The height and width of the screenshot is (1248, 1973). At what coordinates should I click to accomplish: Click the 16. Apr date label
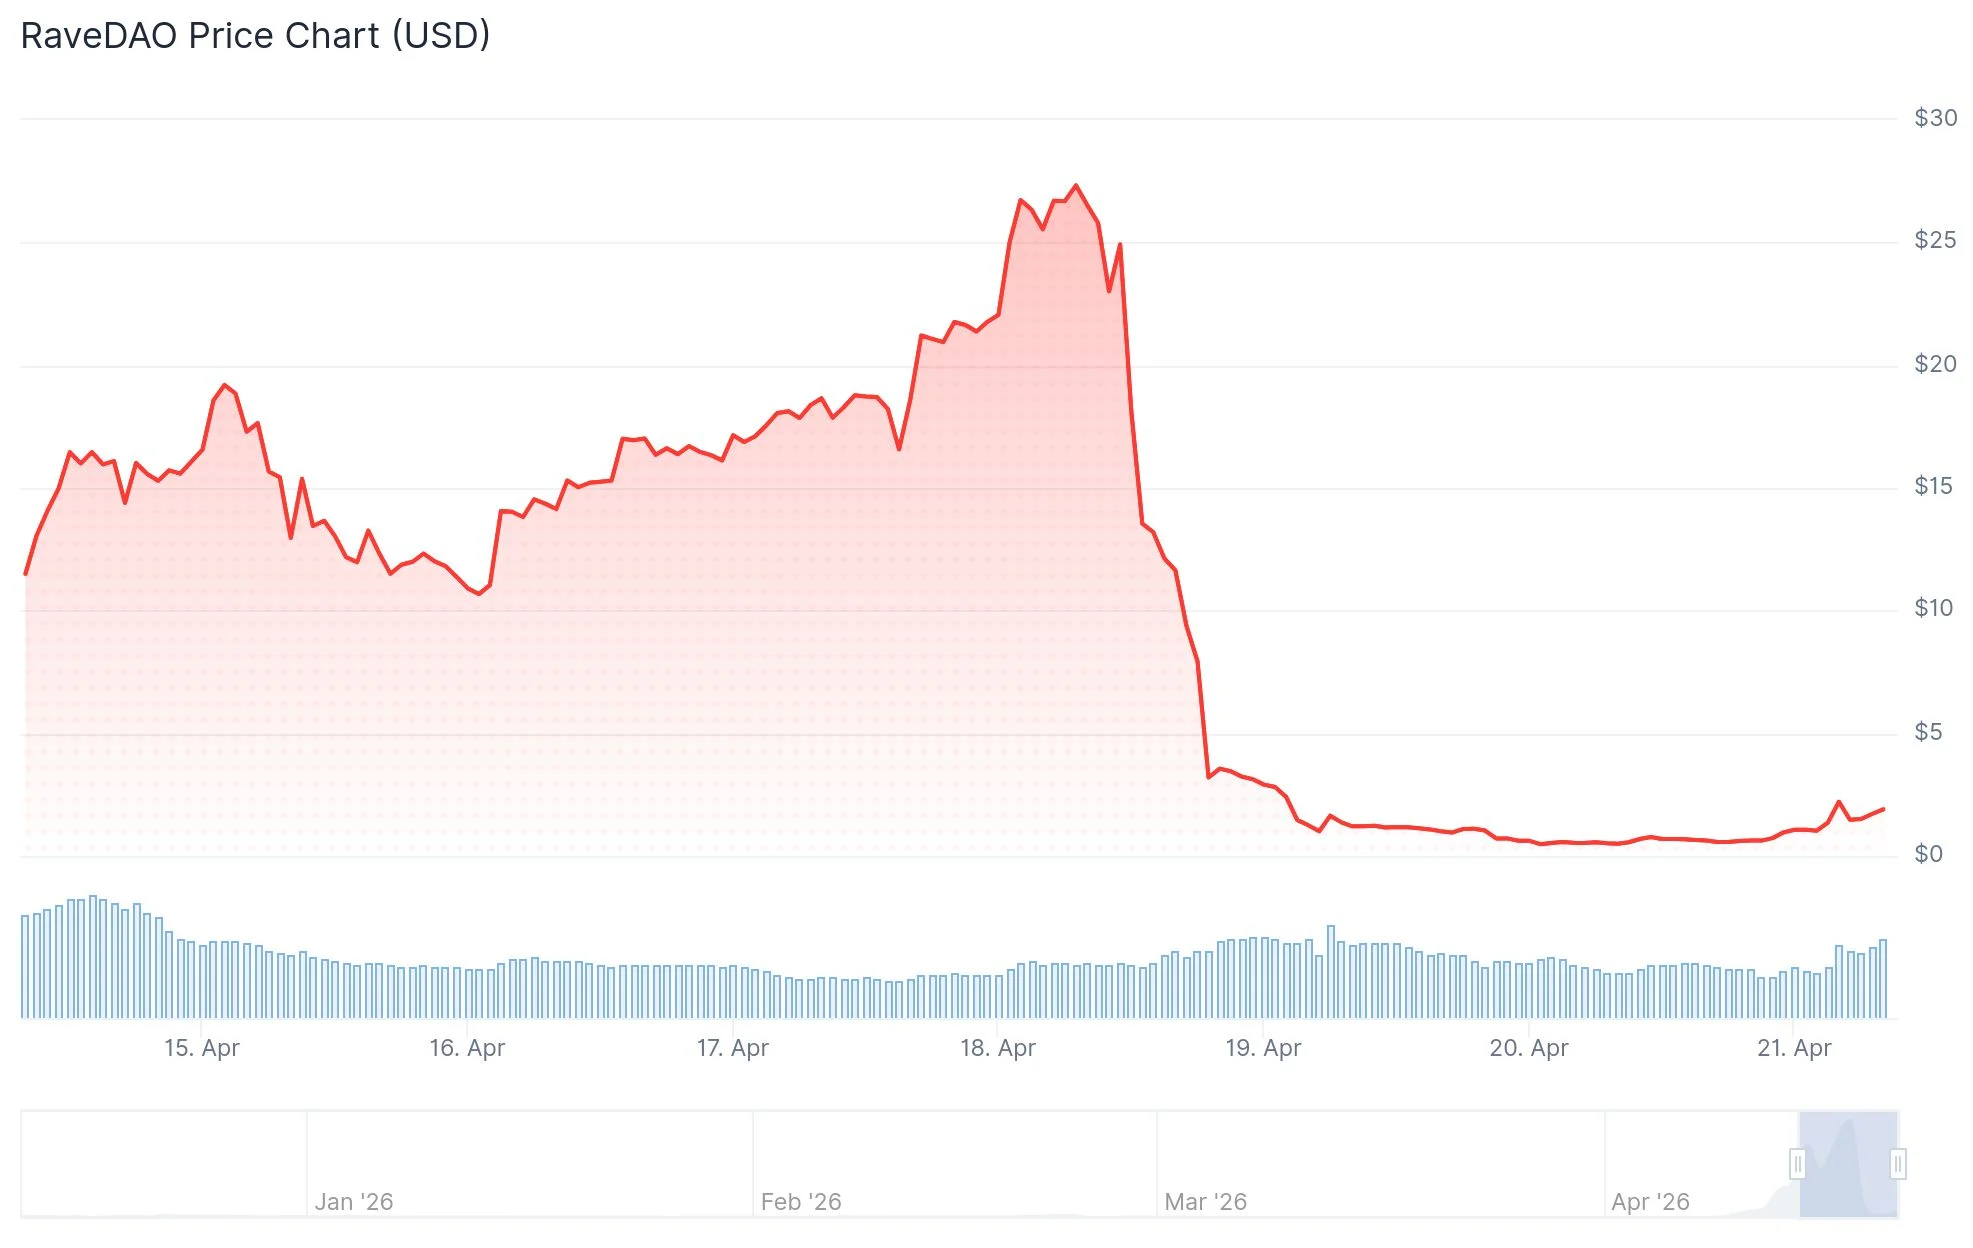coord(467,1048)
